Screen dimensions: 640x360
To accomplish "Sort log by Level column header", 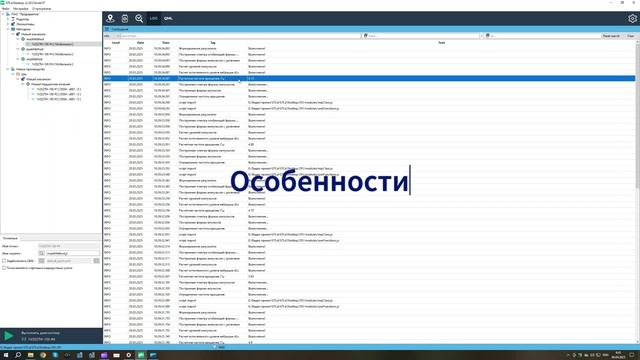I will (116, 42).
